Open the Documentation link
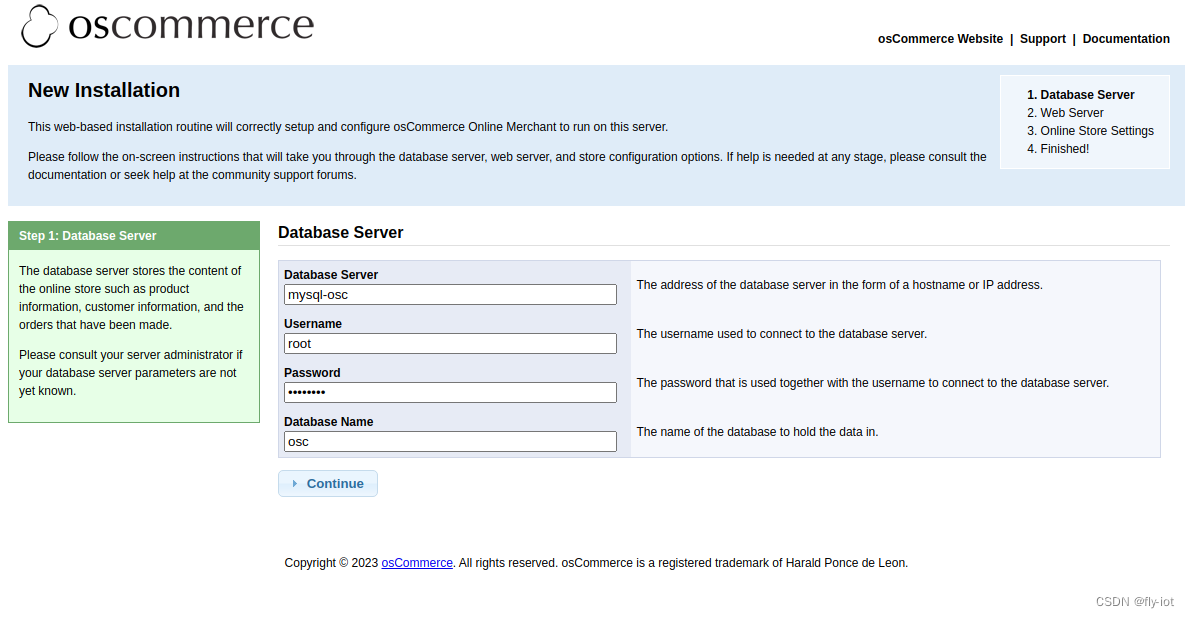The height and width of the screenshot is (618, 1190). click(x=1126, y=39)
